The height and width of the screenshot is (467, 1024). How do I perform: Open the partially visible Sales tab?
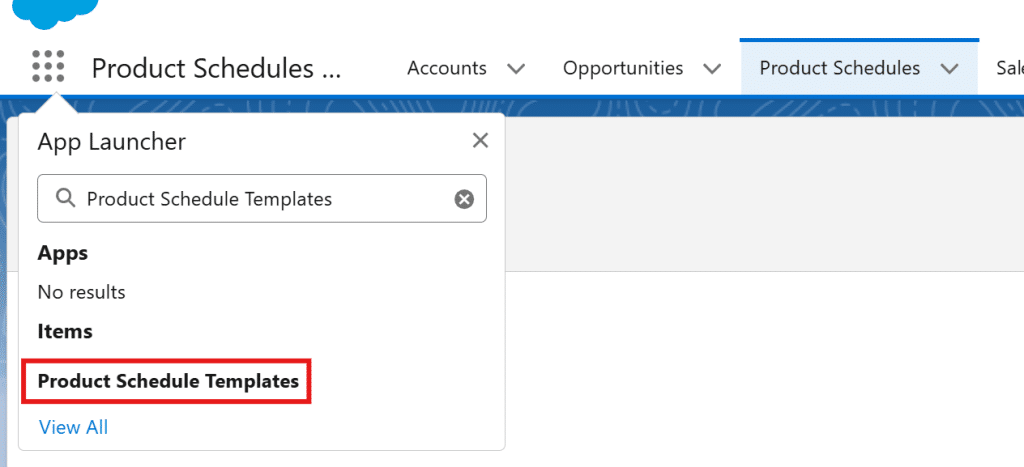click(x=1008, y=69)
